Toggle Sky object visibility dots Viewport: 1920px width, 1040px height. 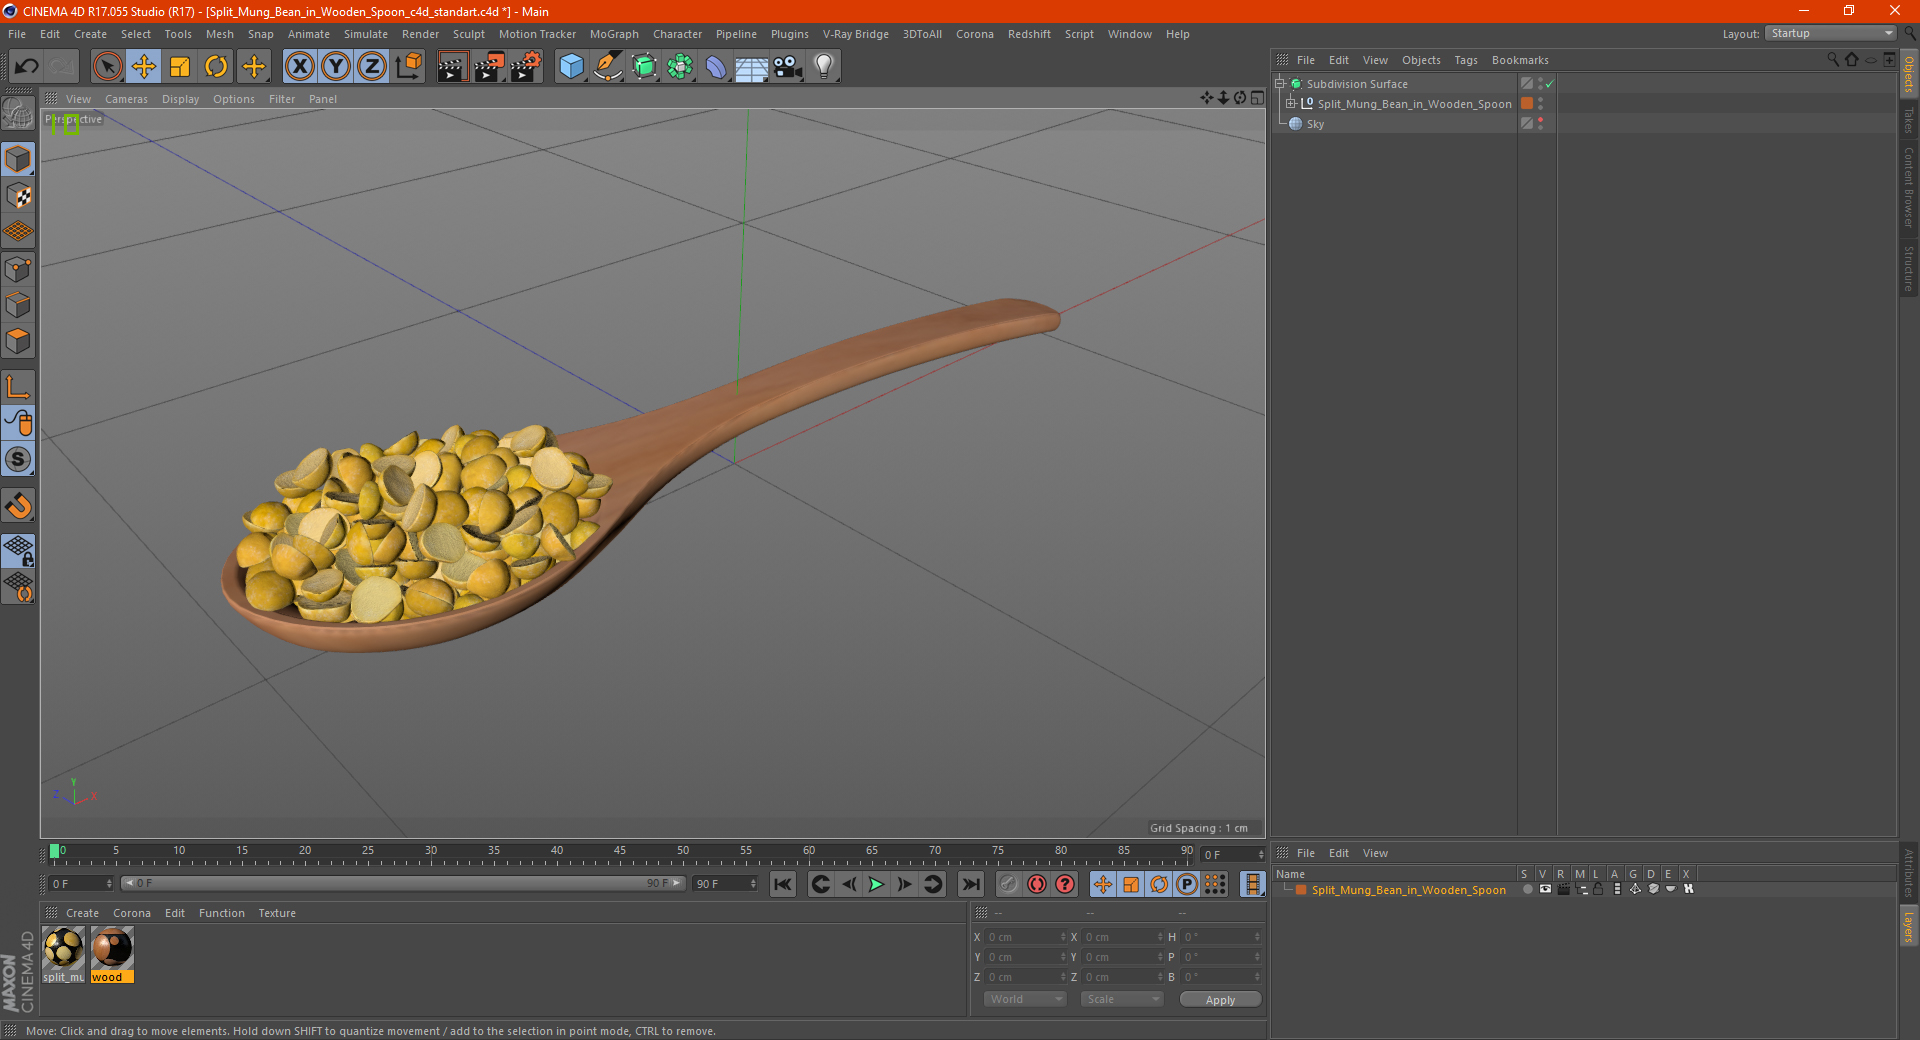pos(1540,123)
